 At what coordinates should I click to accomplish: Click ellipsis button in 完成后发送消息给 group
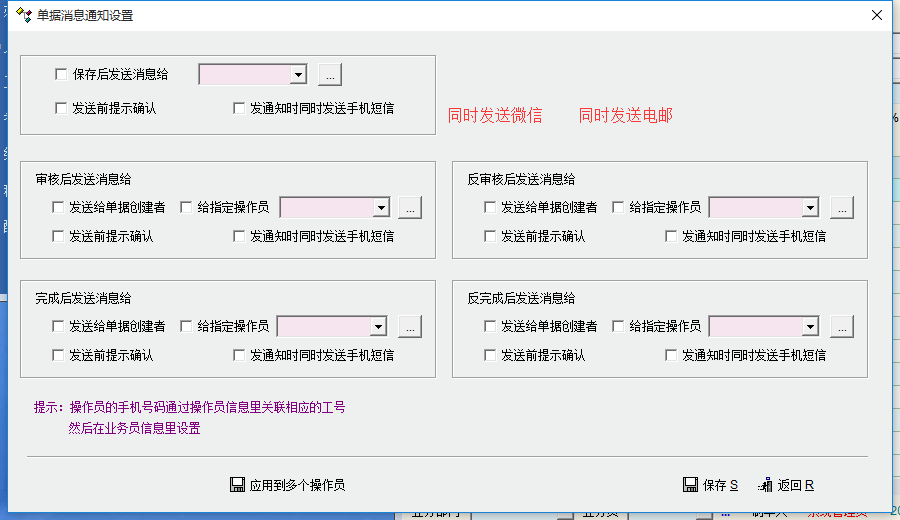[410, 326]
